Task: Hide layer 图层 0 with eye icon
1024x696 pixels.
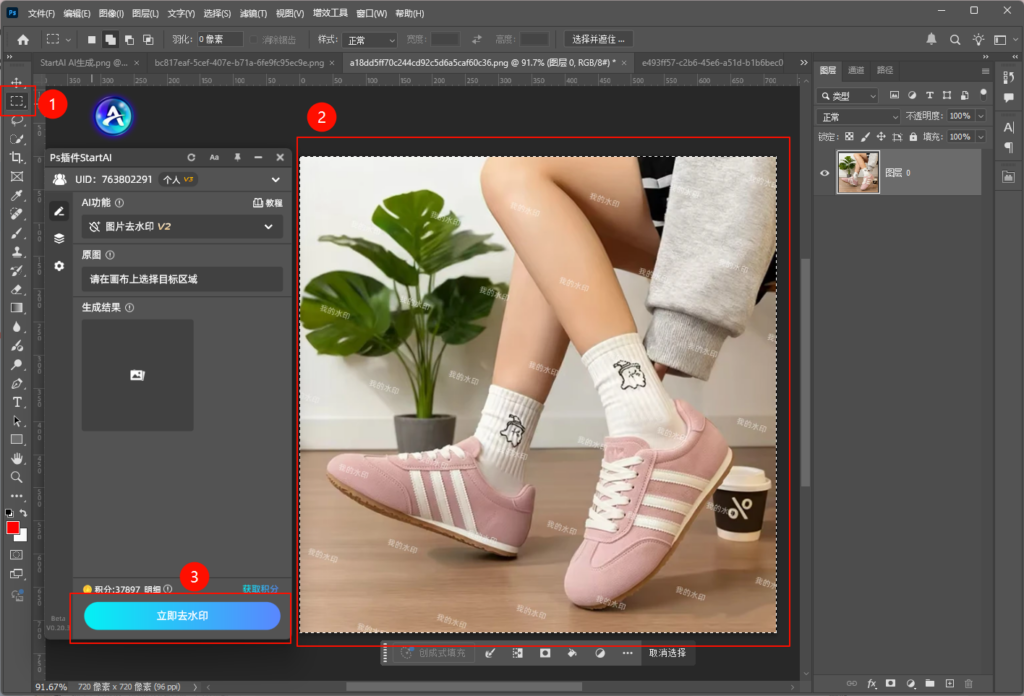Action: (x=825, y=173)
